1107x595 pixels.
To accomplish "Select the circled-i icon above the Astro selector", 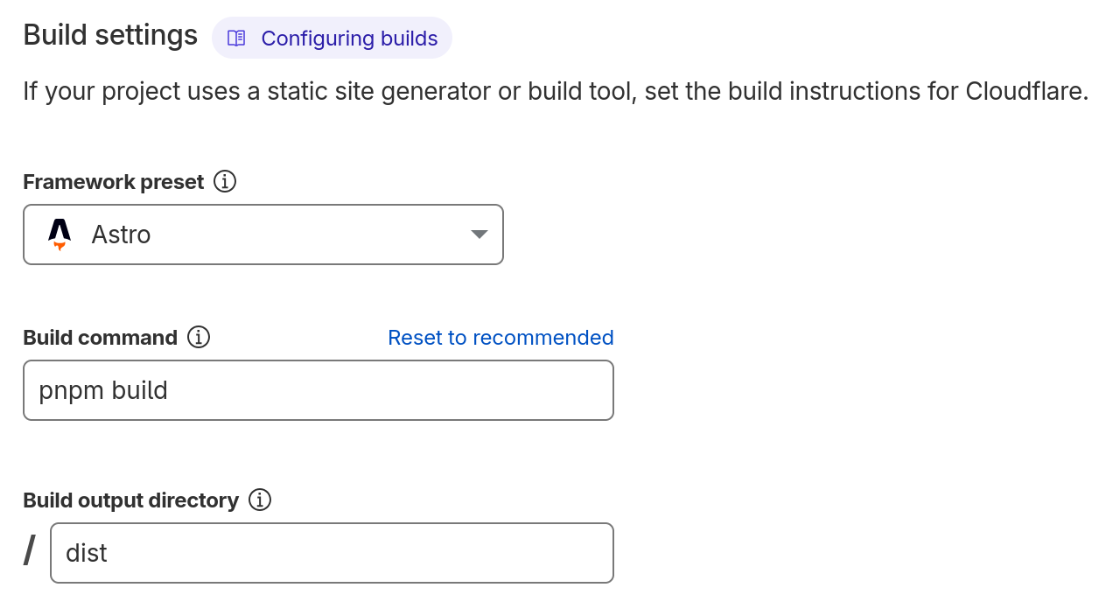I will coord(226,181).
